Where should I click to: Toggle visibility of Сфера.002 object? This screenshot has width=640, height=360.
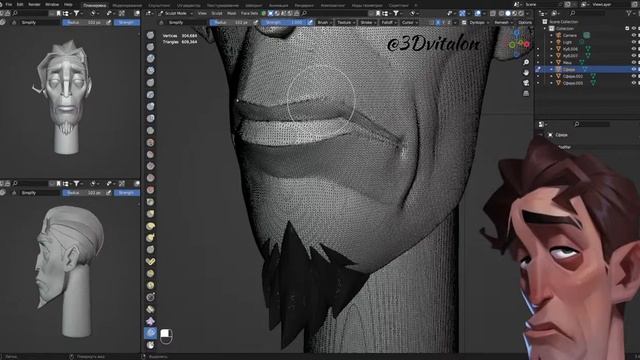point(634,76)
